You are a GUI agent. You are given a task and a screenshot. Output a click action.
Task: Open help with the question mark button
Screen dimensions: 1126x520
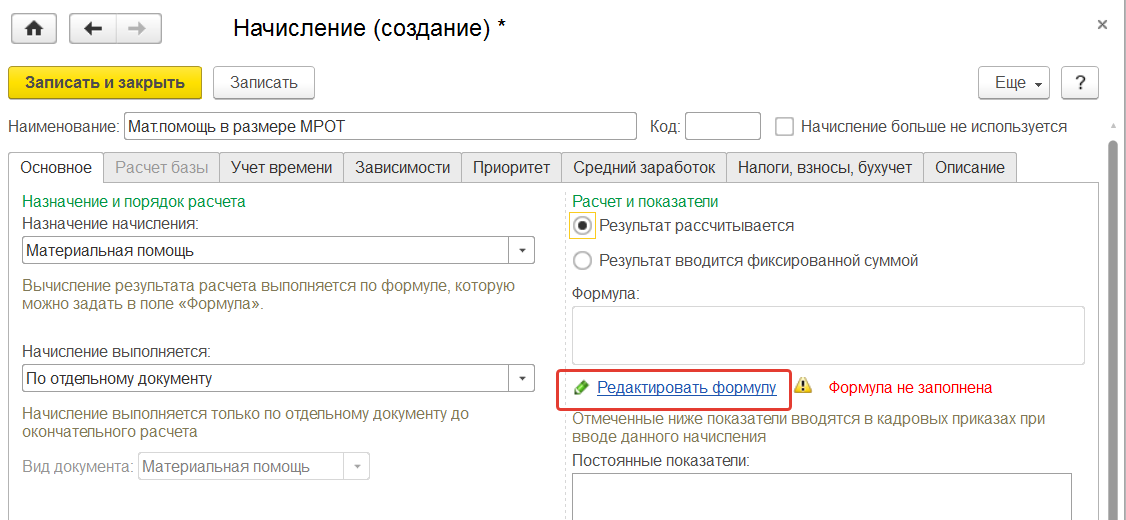point(1080,83)
